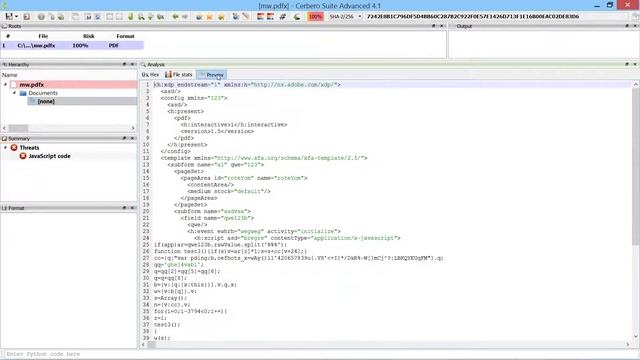Open the dropdown arrow beside the save icon

tap(17, 17)
